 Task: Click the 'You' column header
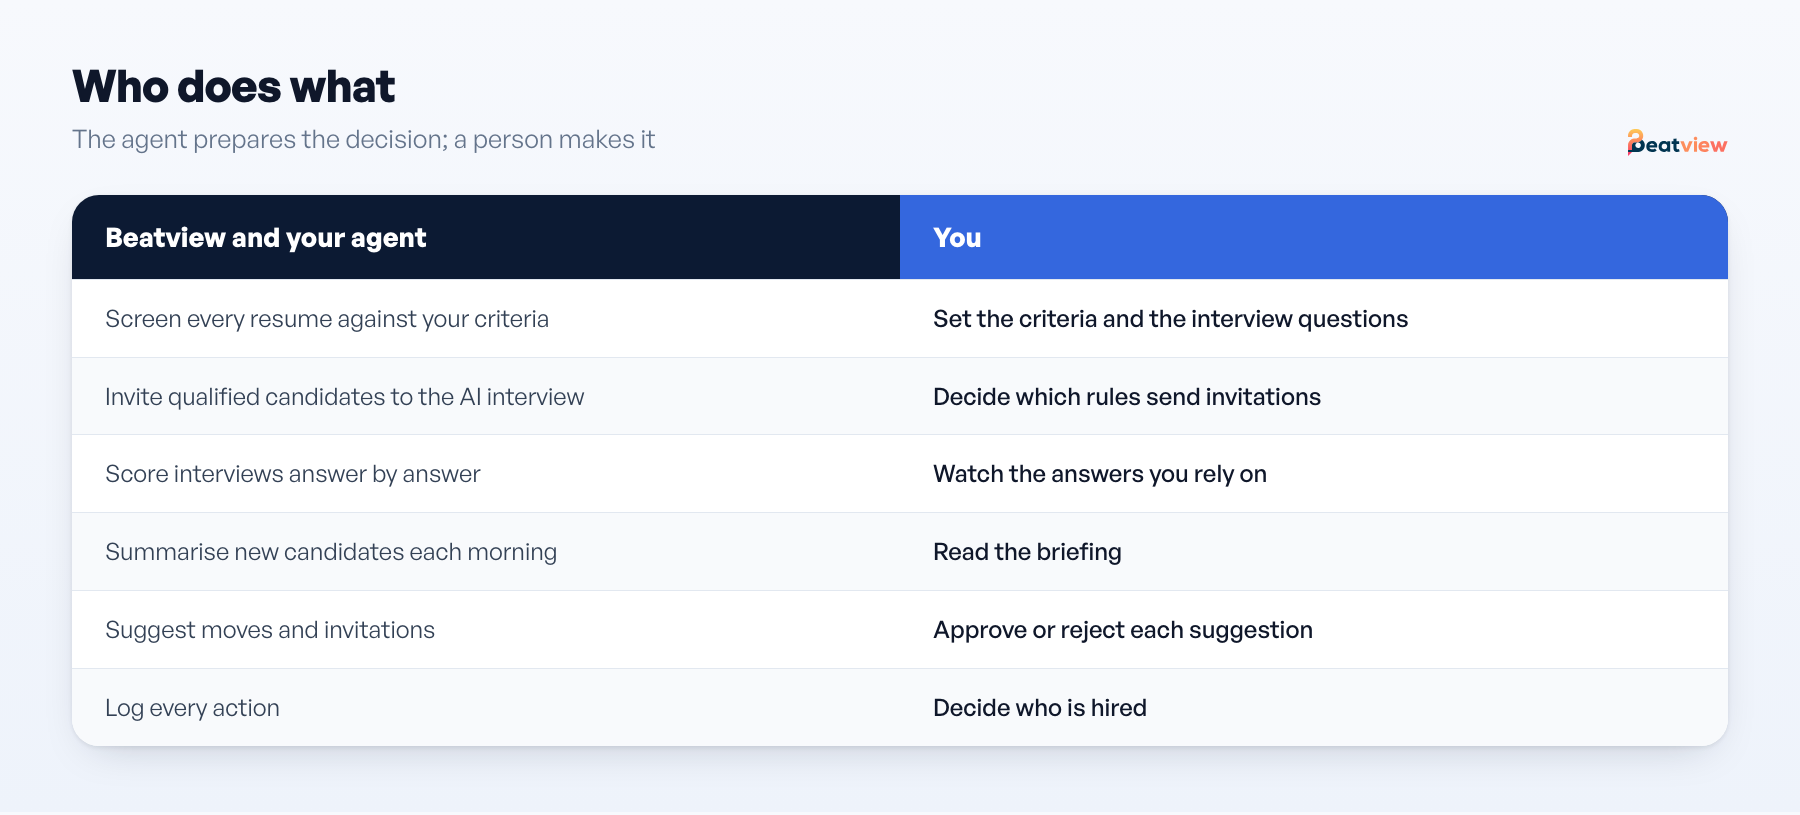pos(1314,237)
